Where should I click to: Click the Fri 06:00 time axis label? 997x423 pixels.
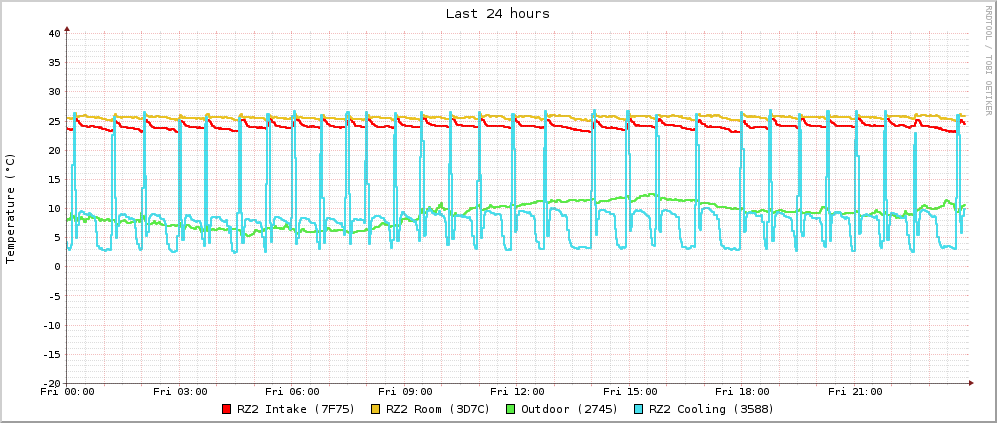(292, 392)
